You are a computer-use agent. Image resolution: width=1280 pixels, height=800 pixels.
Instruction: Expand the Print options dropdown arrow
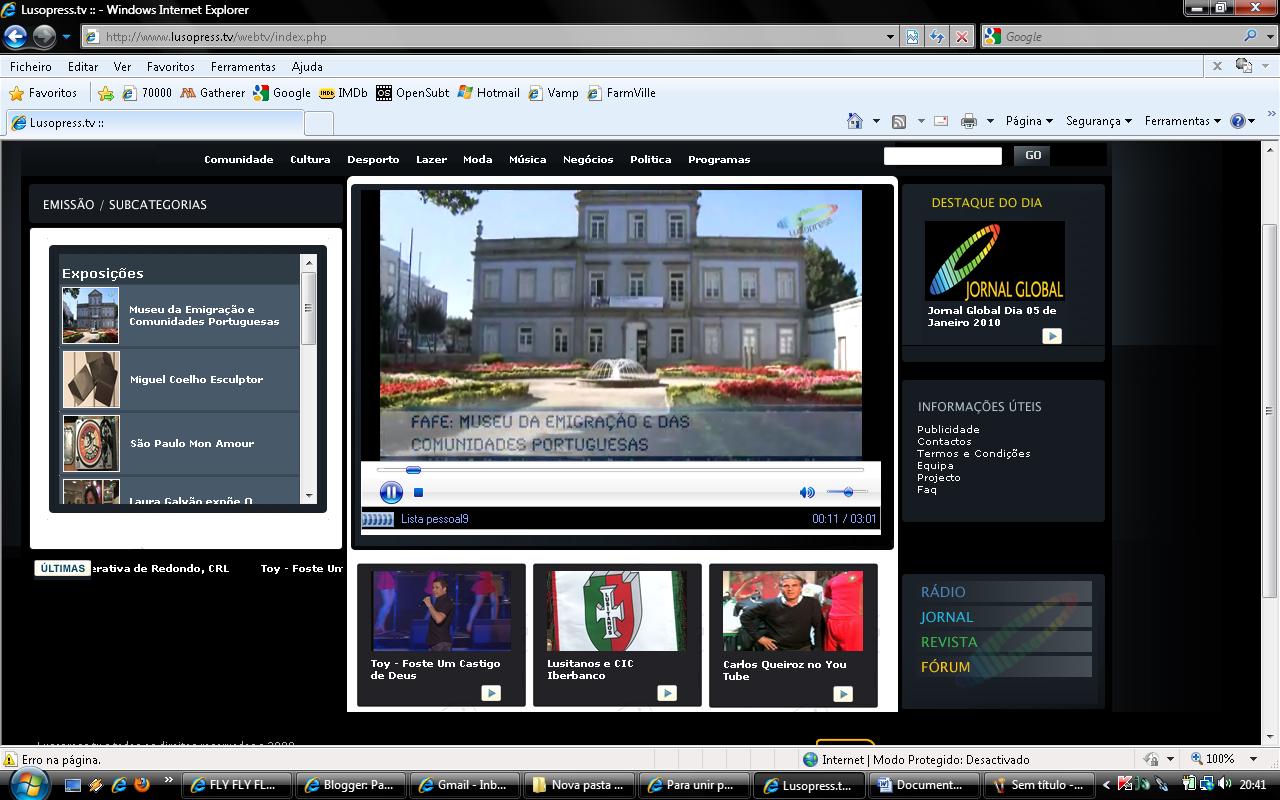pyautogui.click(x=990, y=121)
